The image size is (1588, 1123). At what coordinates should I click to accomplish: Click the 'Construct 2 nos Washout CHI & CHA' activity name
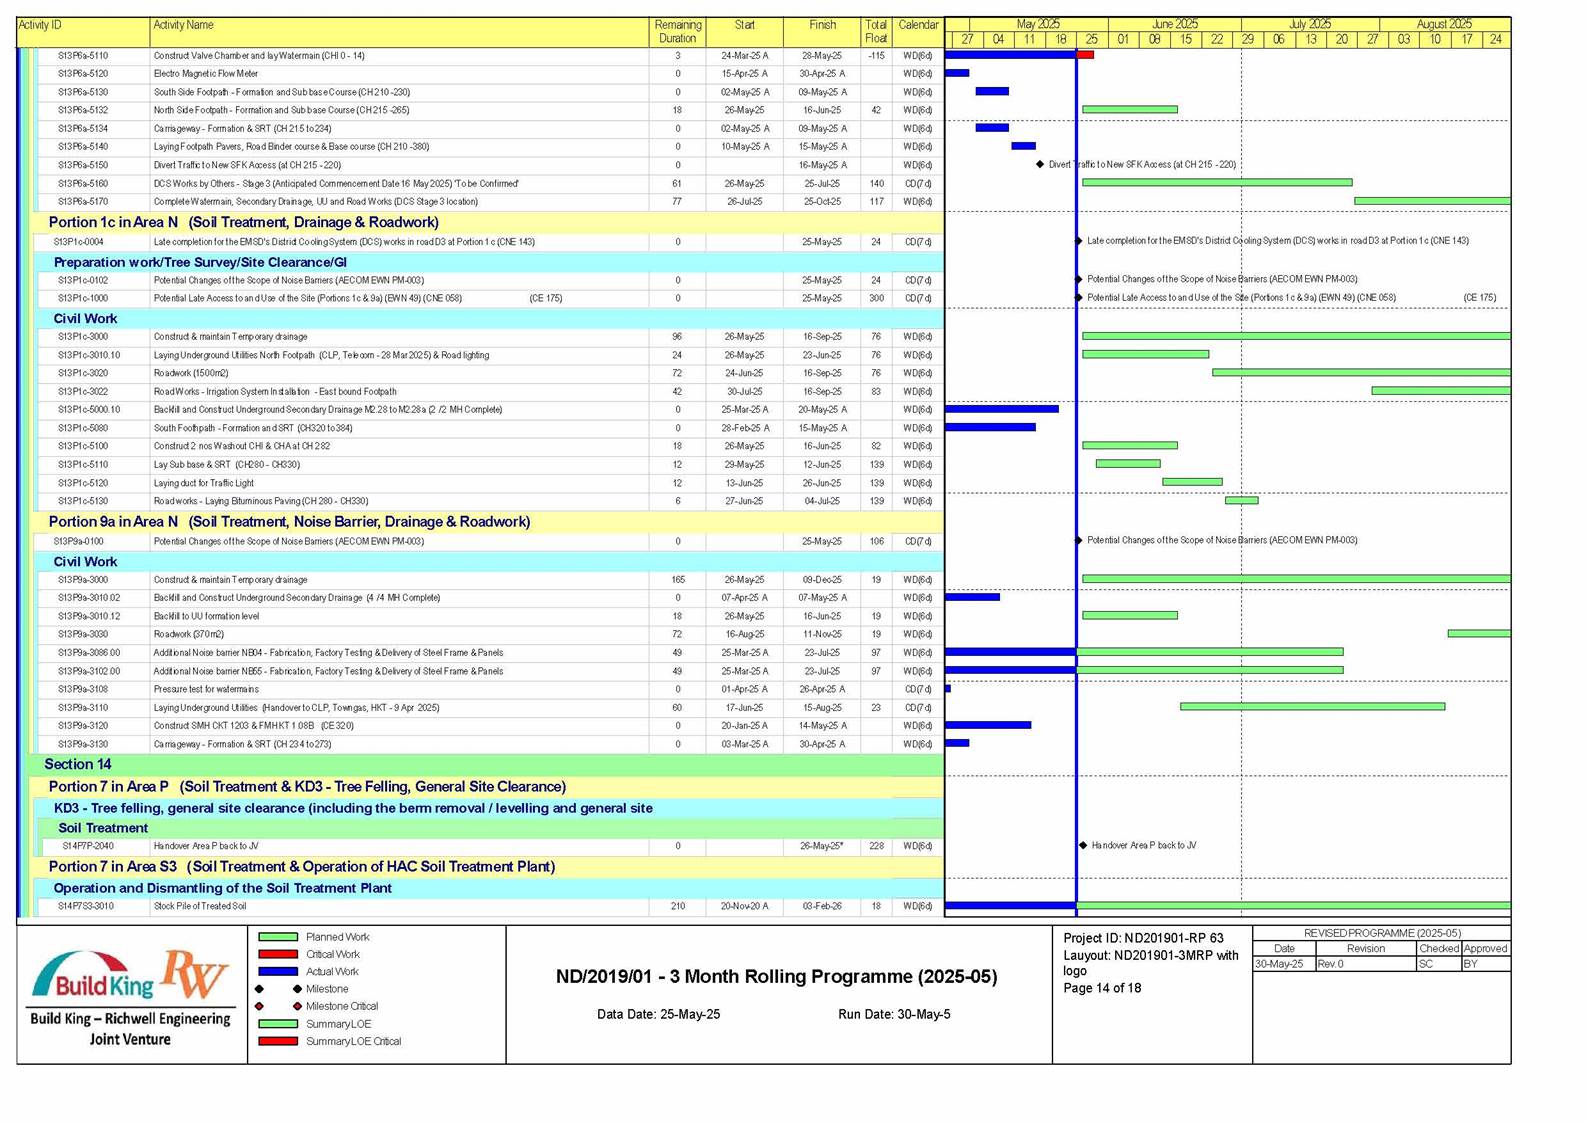[x=242, y=446]
